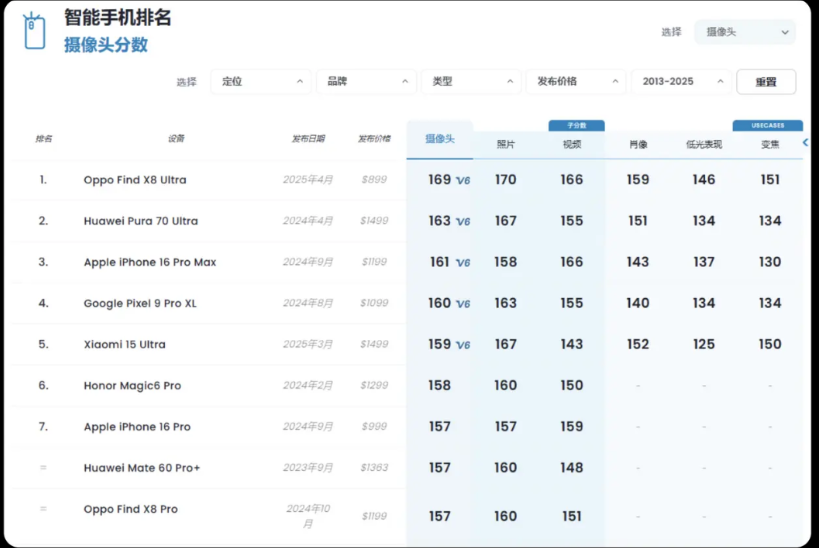This screenshot has width=819, height=548.
Task: Click the 170 photo score
Action: (506, 180)
